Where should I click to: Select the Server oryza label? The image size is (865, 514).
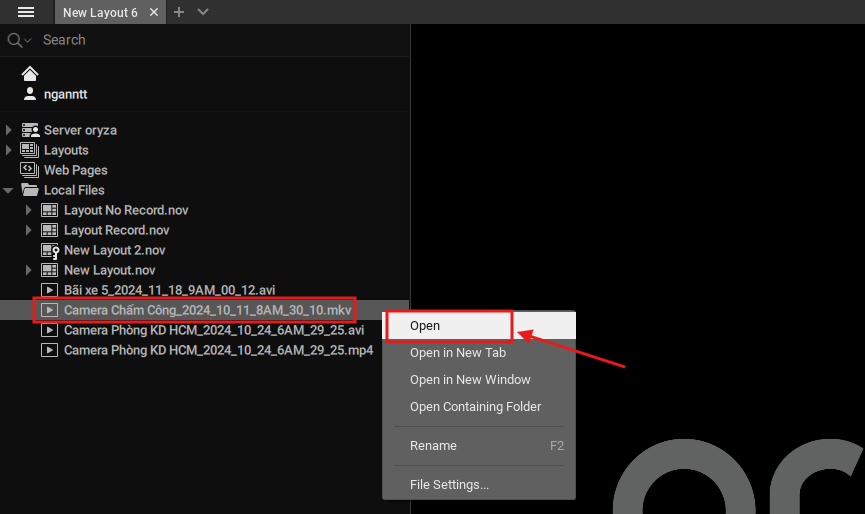81,130
